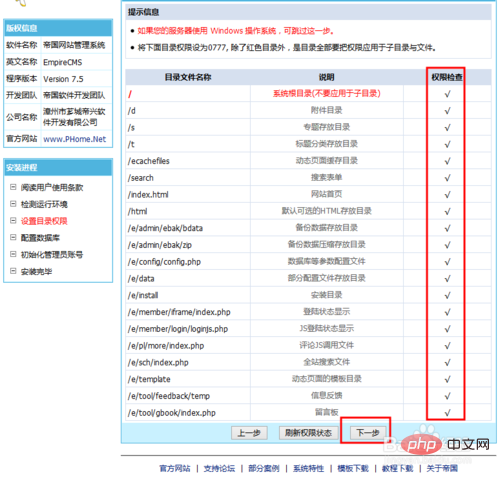Viewport: 500px width, 477px height.
Task: Click the check mark in the /ecachefiles row
Action: click(x=447, y=161)
